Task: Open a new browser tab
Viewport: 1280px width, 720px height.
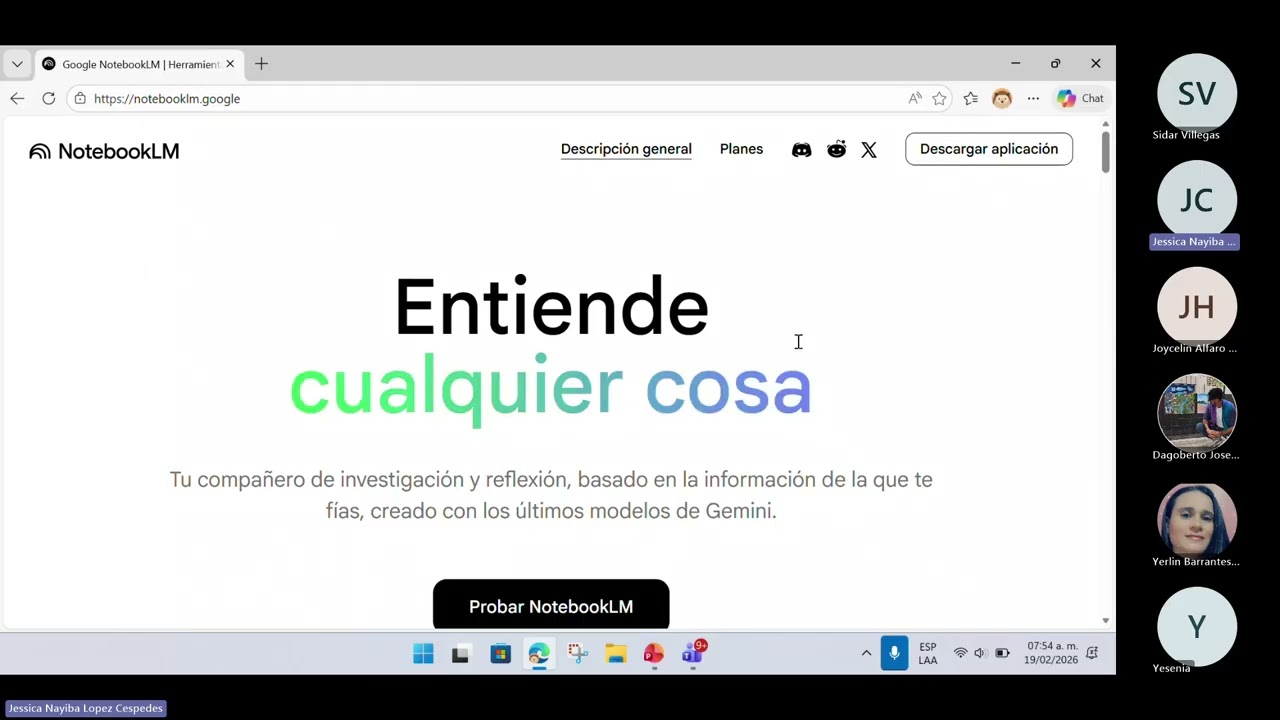Action: 261,64
